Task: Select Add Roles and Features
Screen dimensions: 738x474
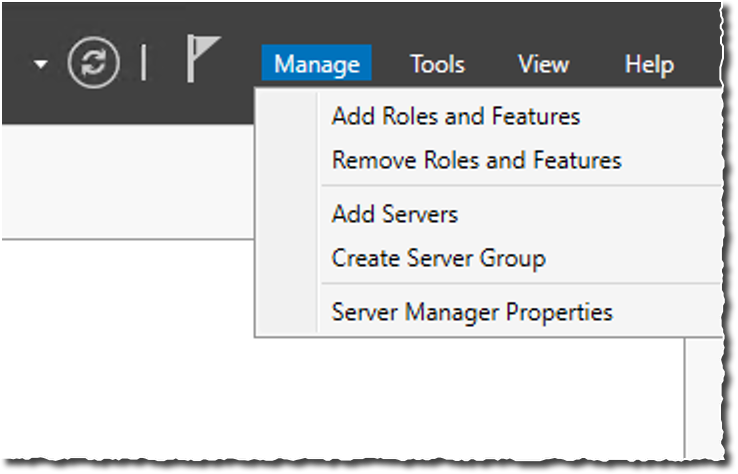Action: pos(455,116)
